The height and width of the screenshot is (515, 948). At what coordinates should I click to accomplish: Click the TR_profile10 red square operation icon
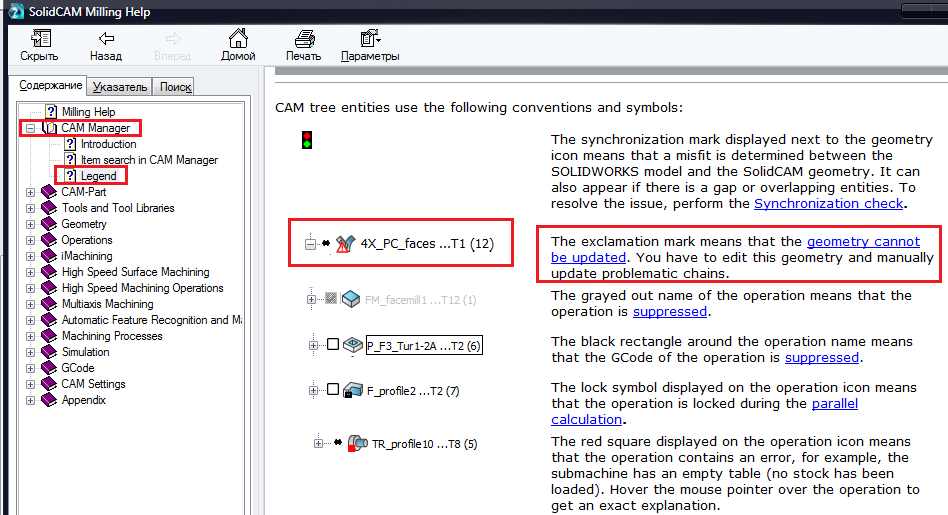coord(357,444)
